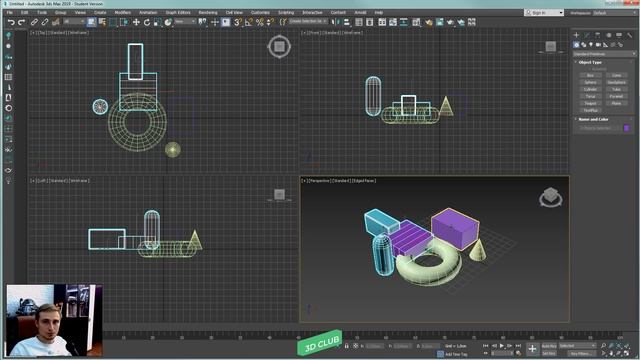This screenshot has width=640, height=360.
Task: Click the Go to Start playback button
Action: point(486,346)
